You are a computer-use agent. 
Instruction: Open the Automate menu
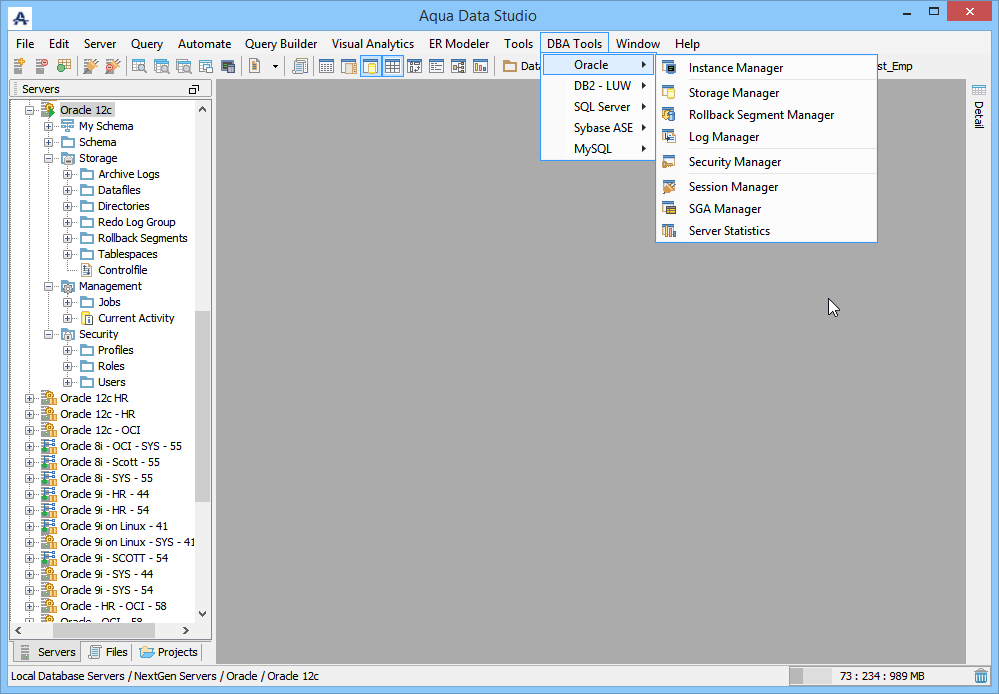click(205, 43)
